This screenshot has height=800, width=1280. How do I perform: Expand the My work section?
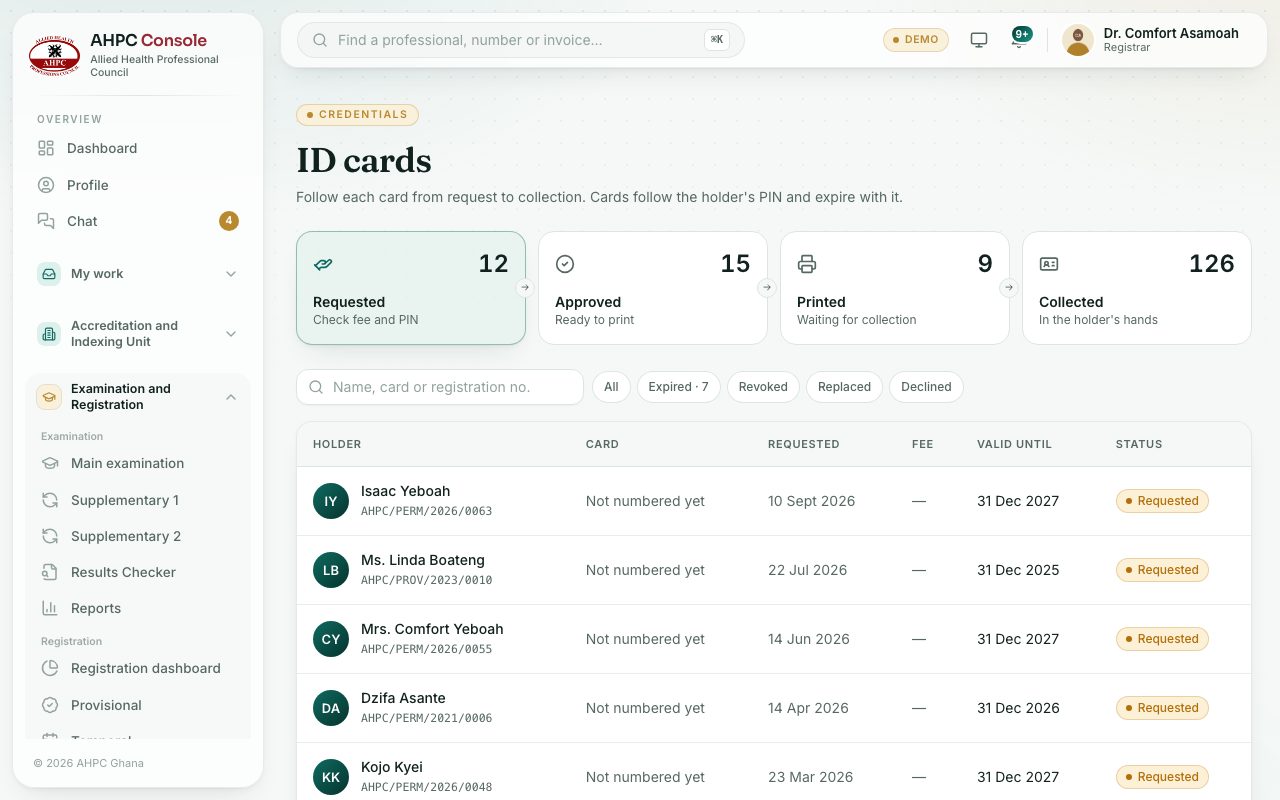(138, 274)
